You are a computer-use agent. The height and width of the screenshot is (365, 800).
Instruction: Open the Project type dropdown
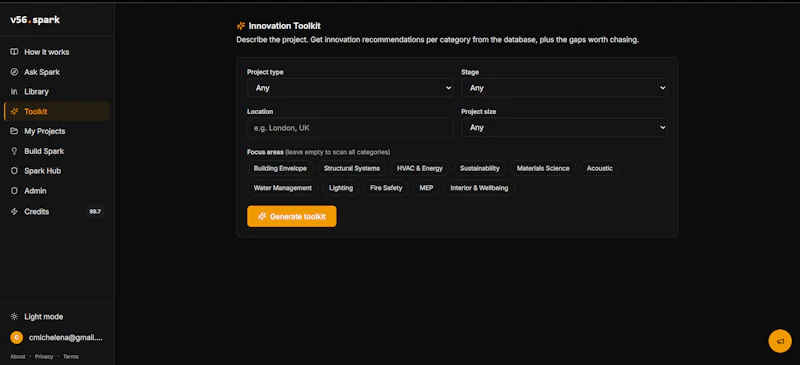(x=350, y=88)
